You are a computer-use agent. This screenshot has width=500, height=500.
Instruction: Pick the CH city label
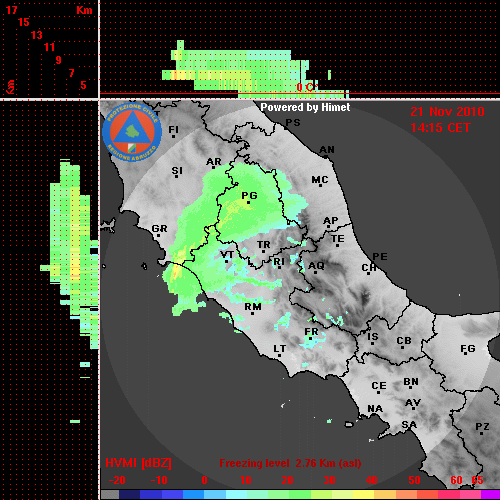(369, 268)
